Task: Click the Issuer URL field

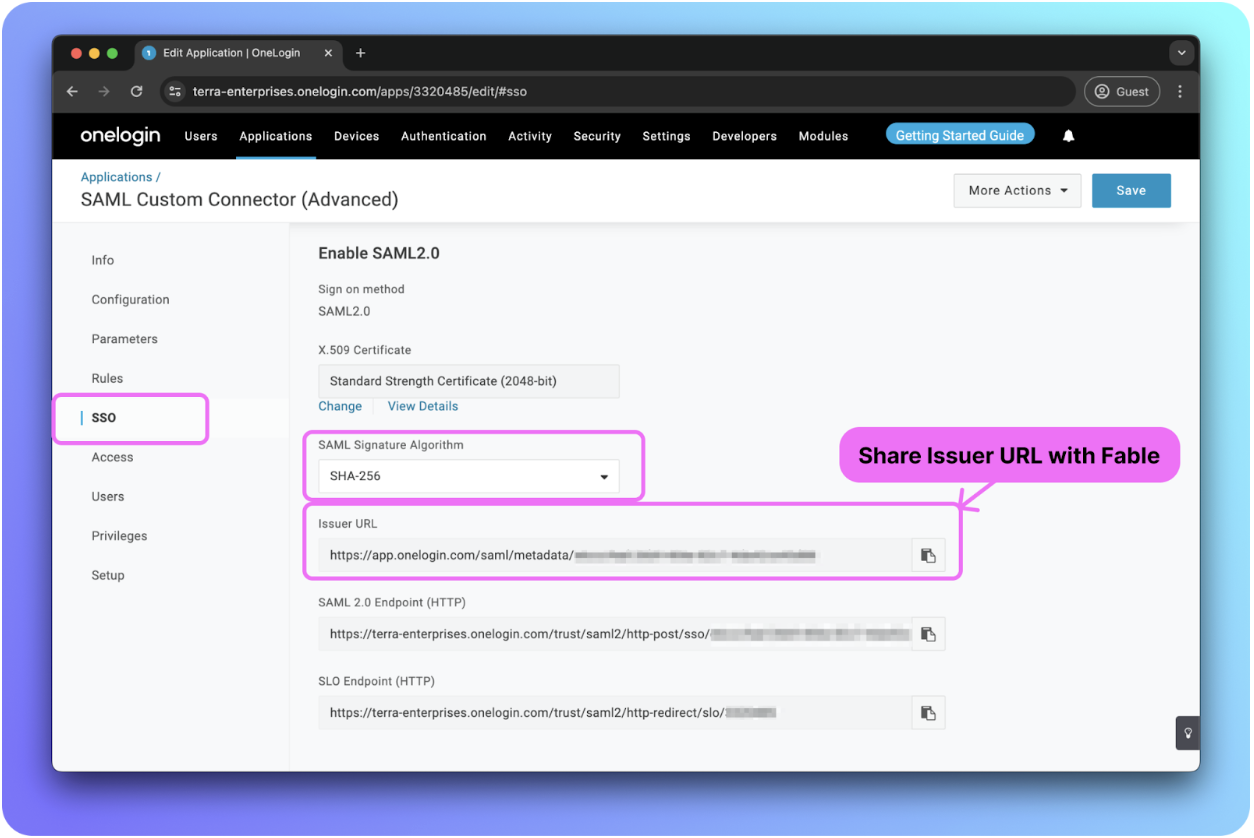Action: point(615,556)
